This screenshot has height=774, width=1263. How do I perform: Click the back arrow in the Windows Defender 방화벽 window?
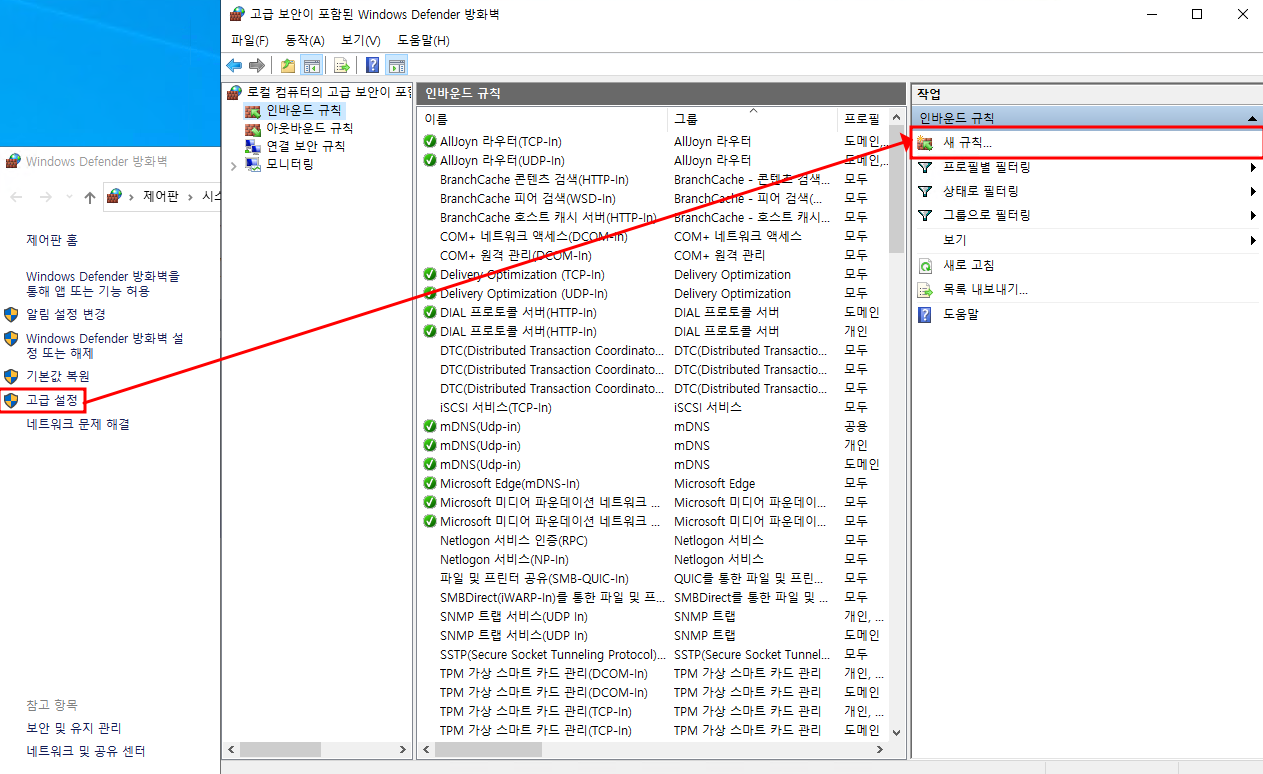tap(17, 197)
